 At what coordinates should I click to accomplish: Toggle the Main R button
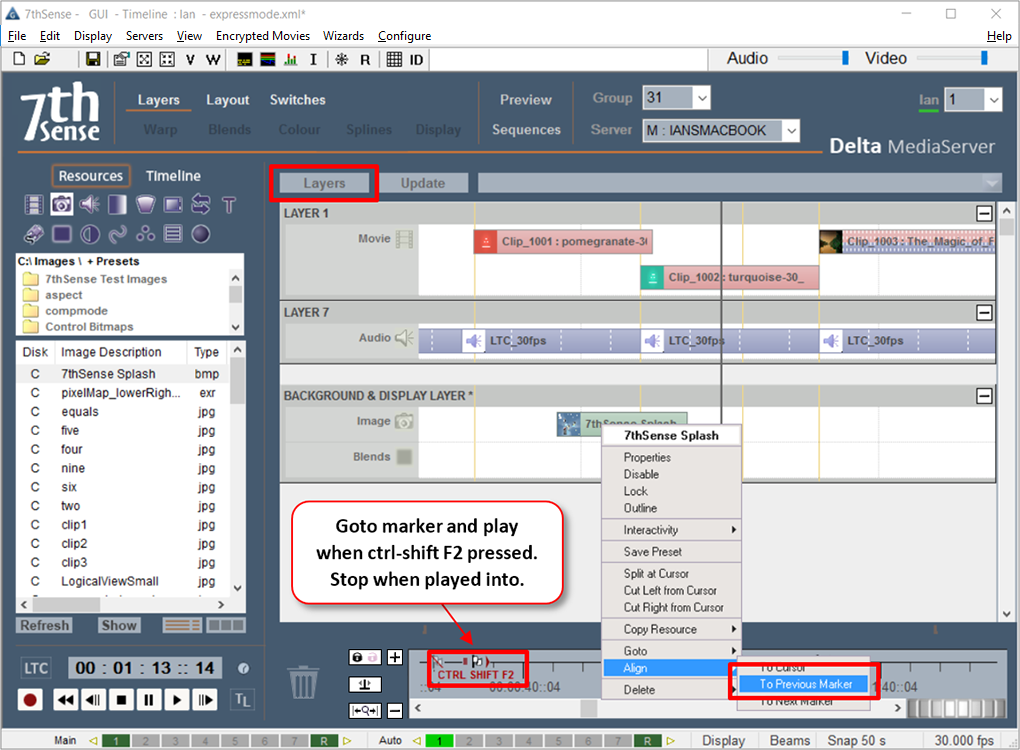point(324,741)
